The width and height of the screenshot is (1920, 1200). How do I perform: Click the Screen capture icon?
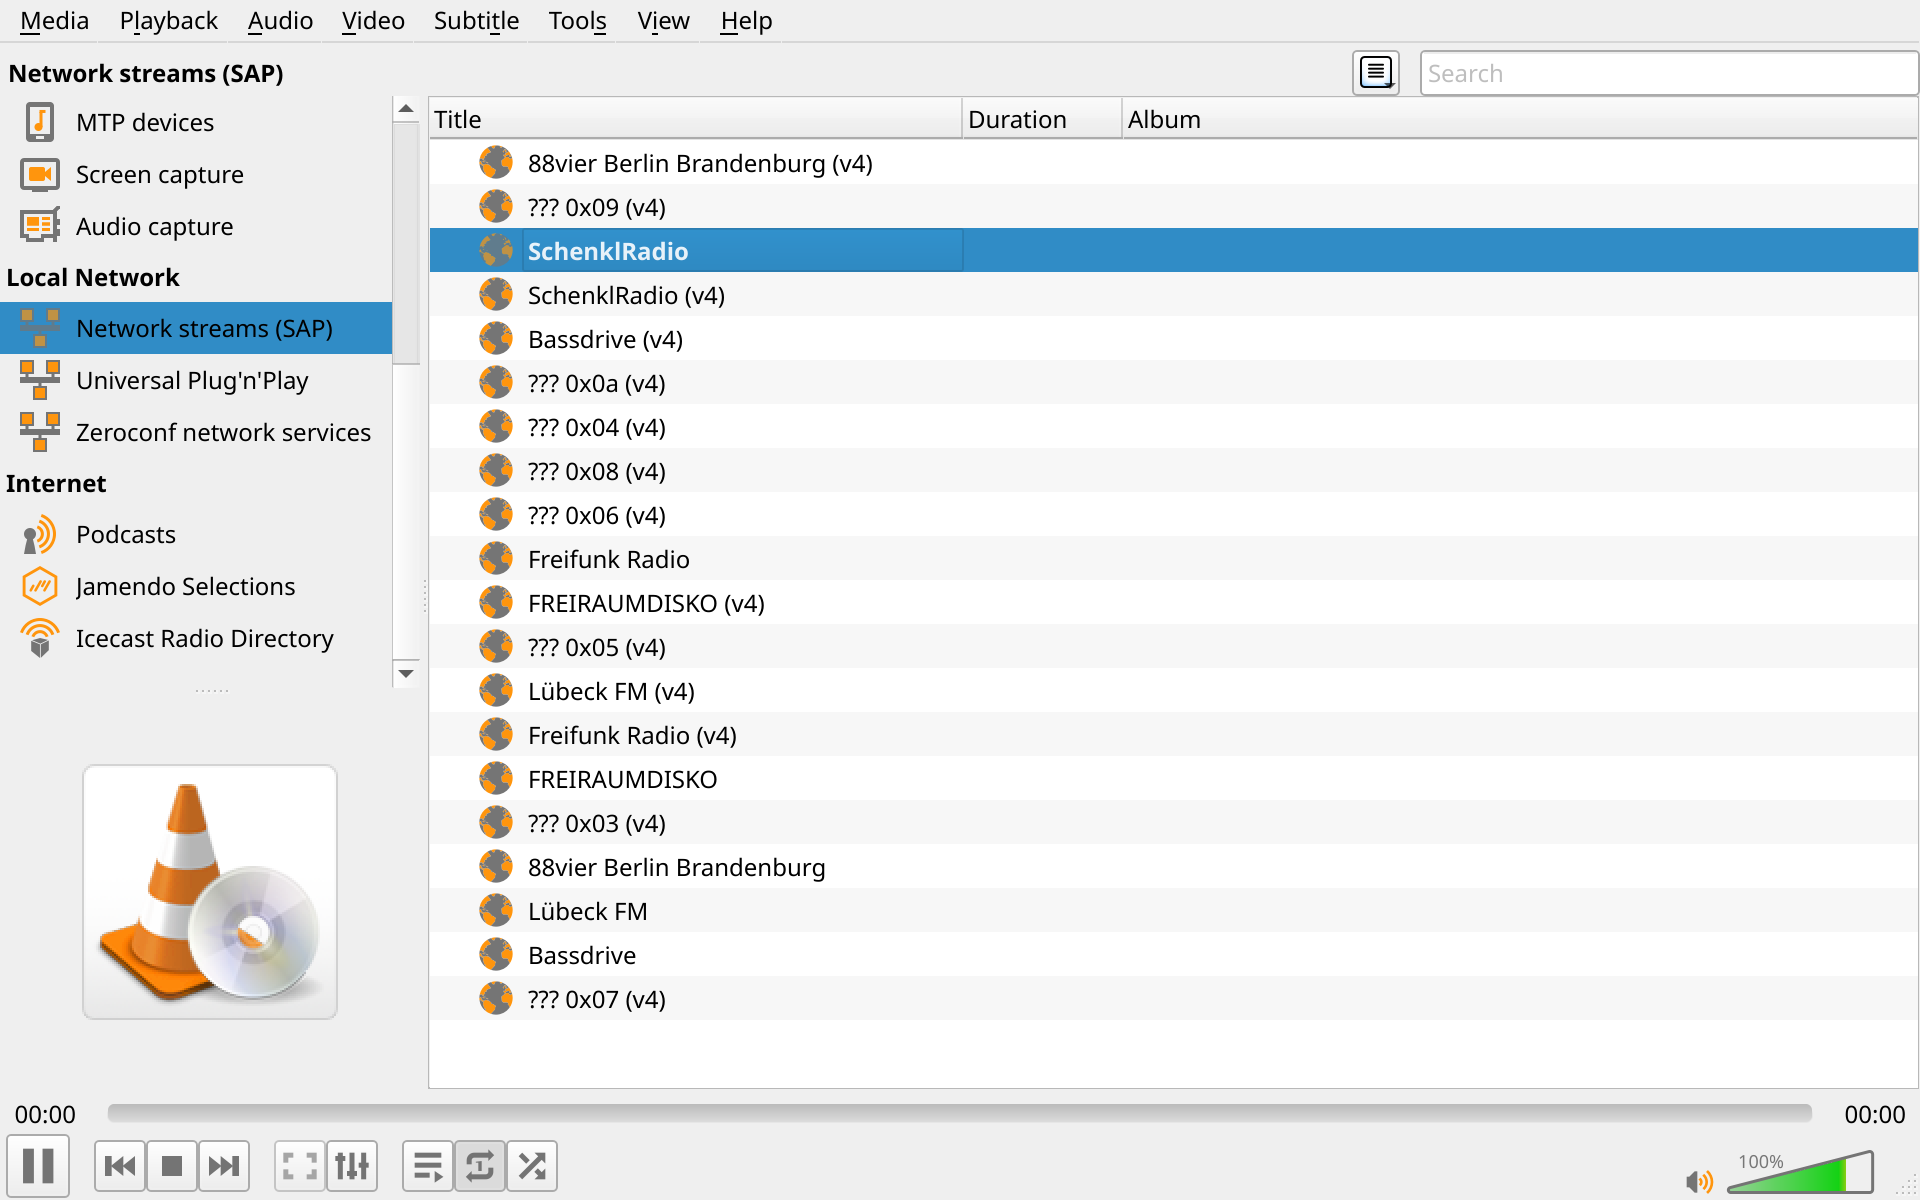click(x=40, y=174)
